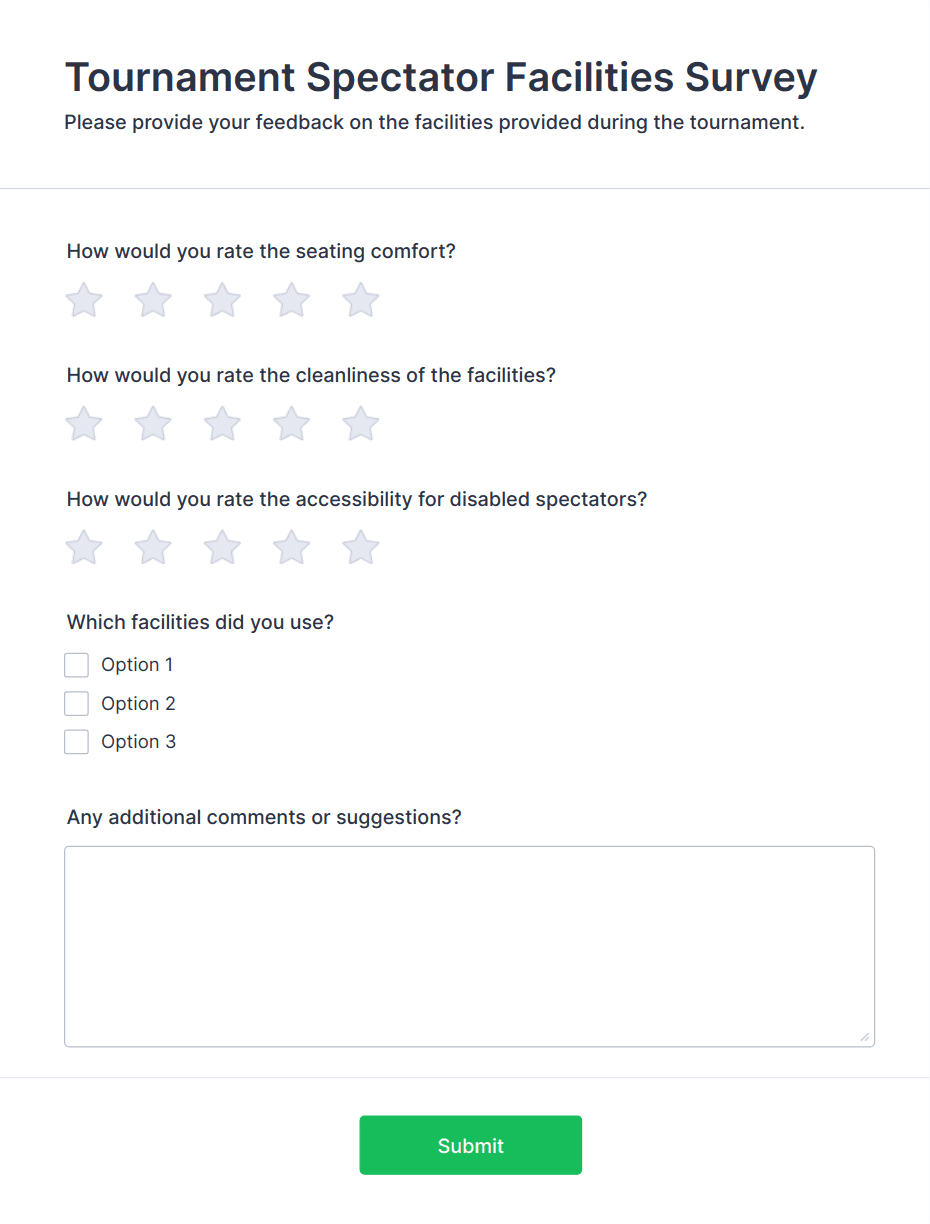
Task: Check Option 1 under facilities used
Action: click(x=76, y=664)
